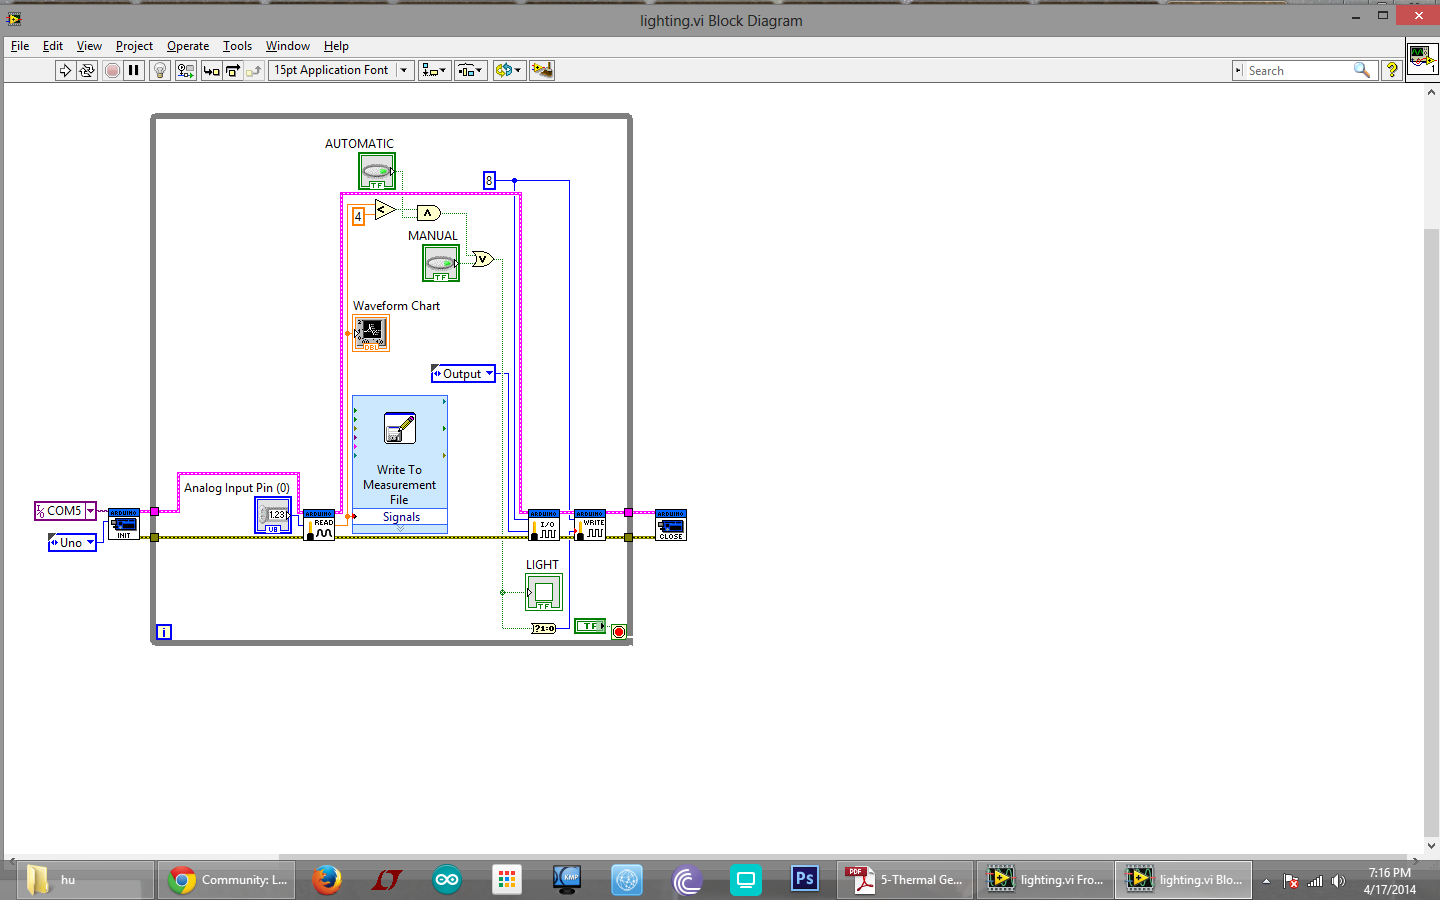
Task: Click the Arduino INIT node
Action: pos(124,524)
